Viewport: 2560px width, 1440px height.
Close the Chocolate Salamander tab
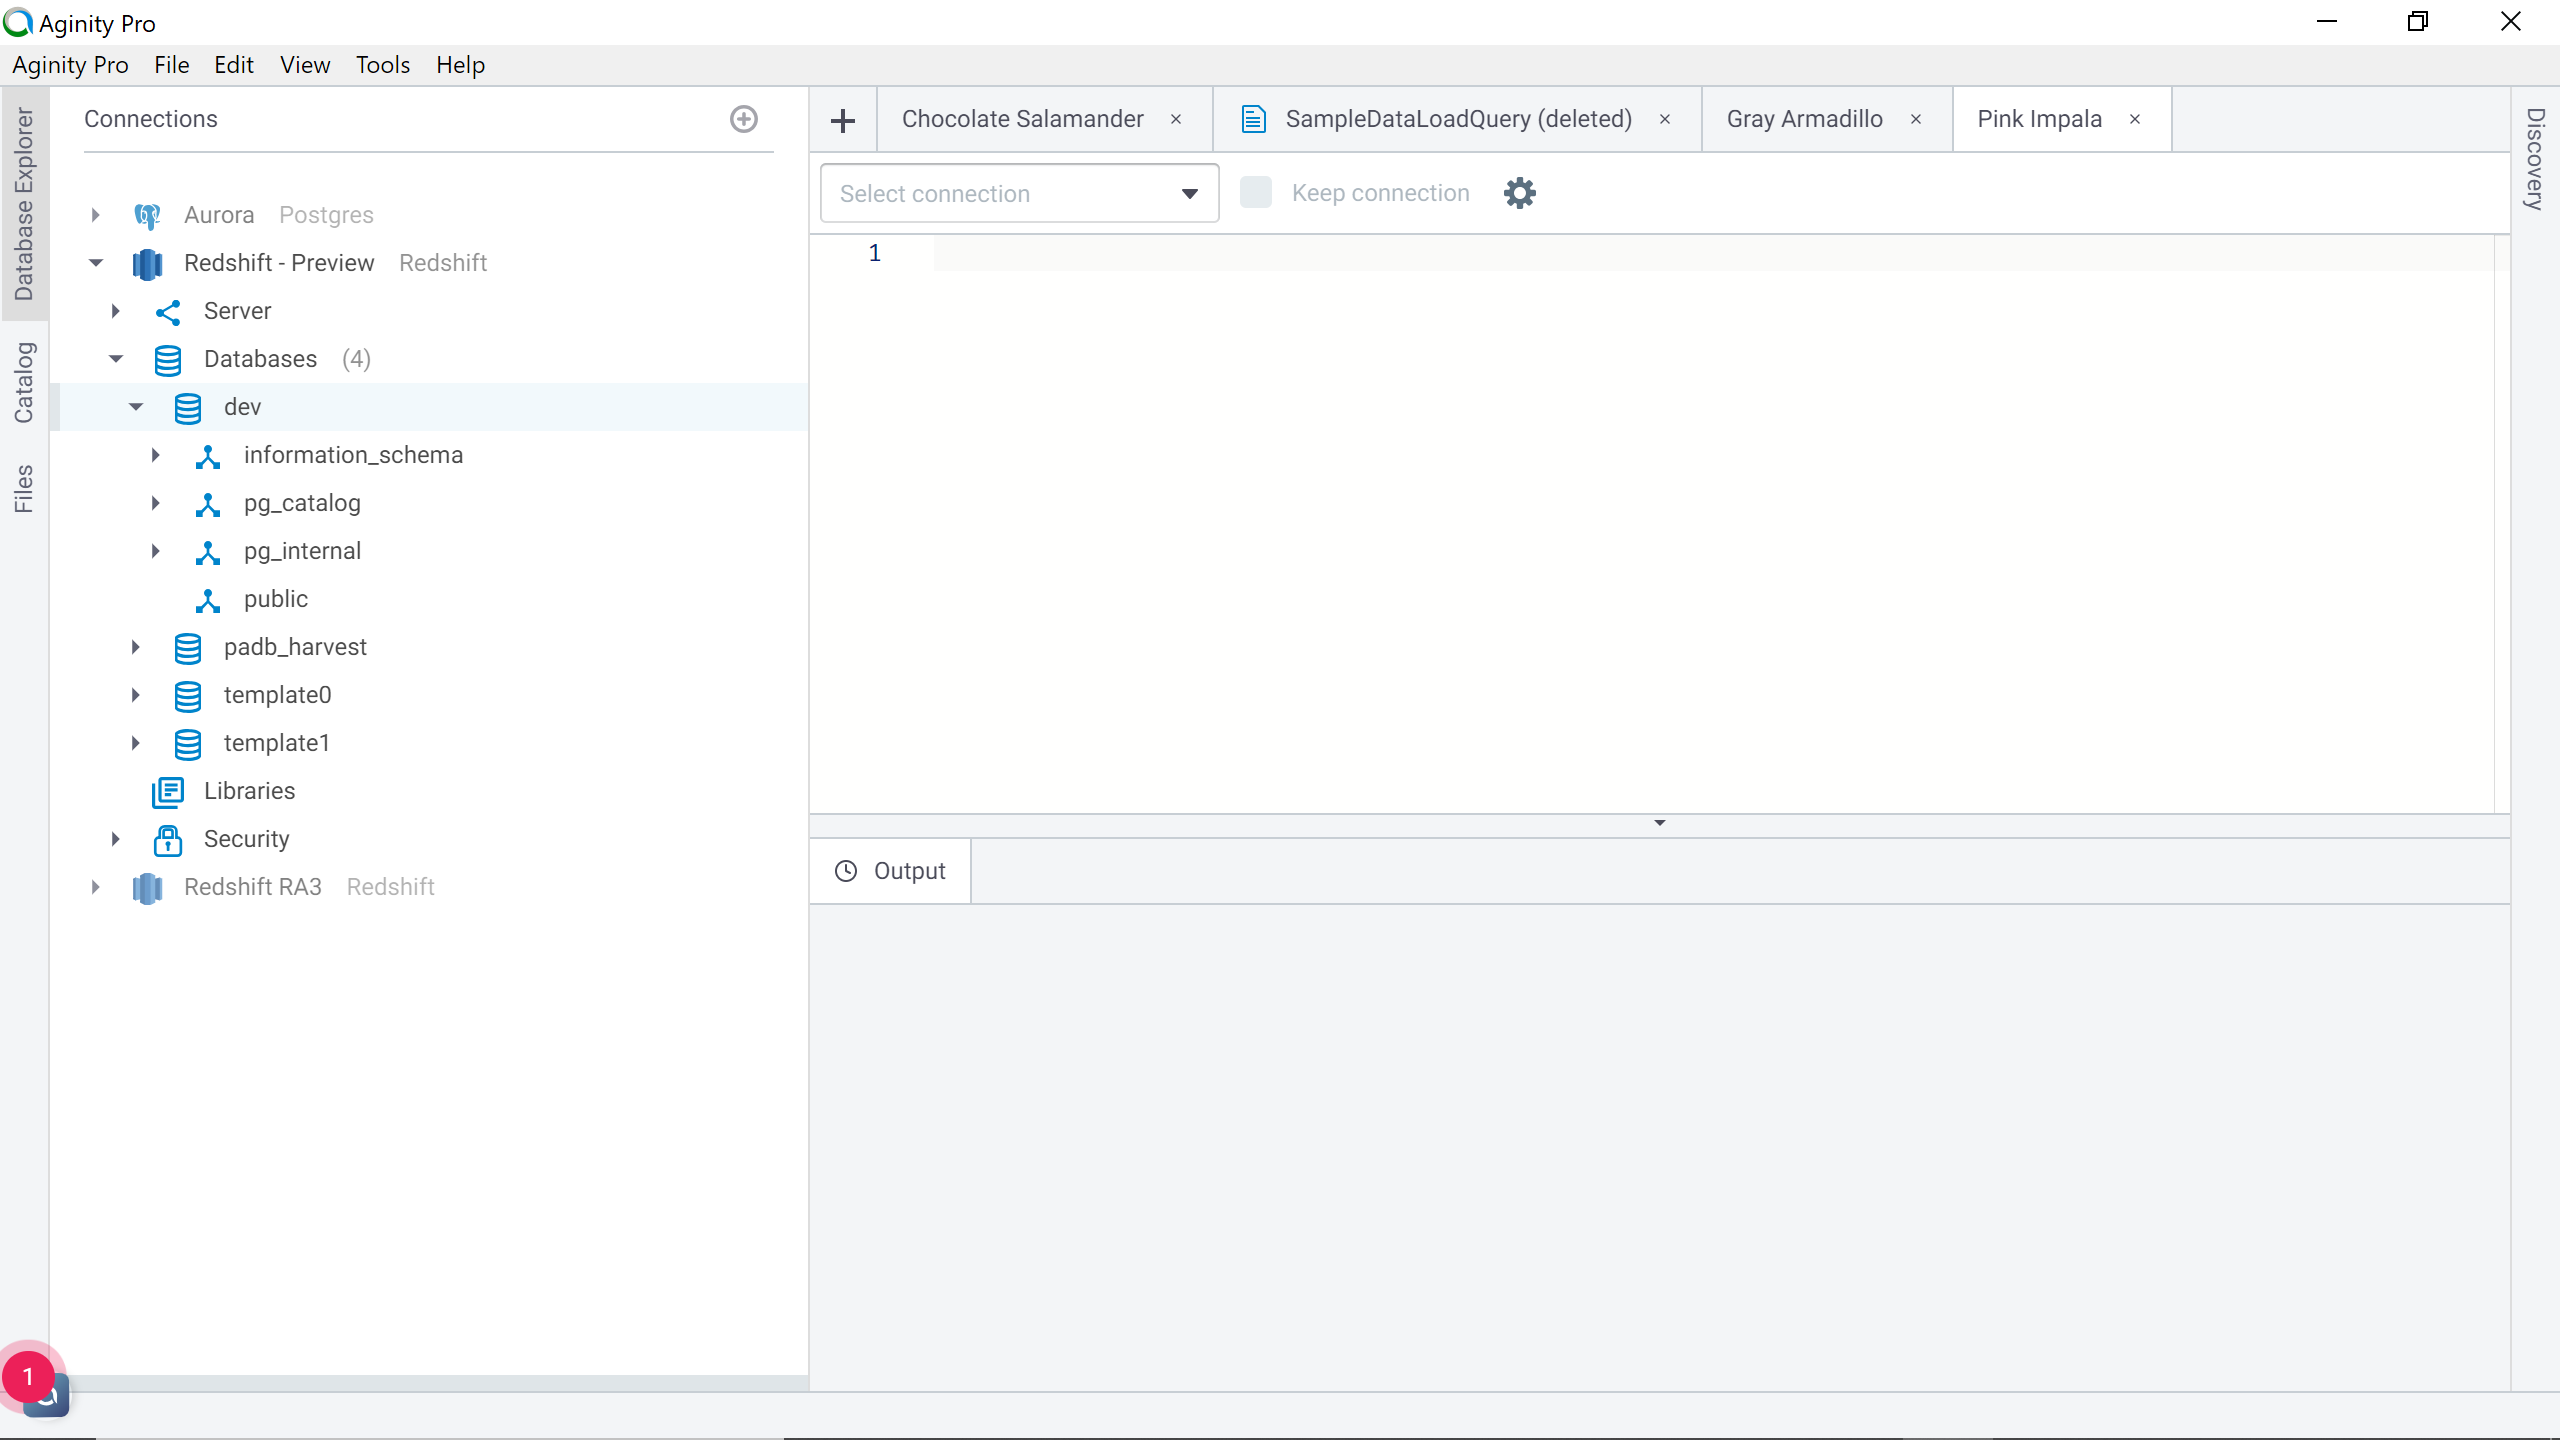(x=1176, y=119)
